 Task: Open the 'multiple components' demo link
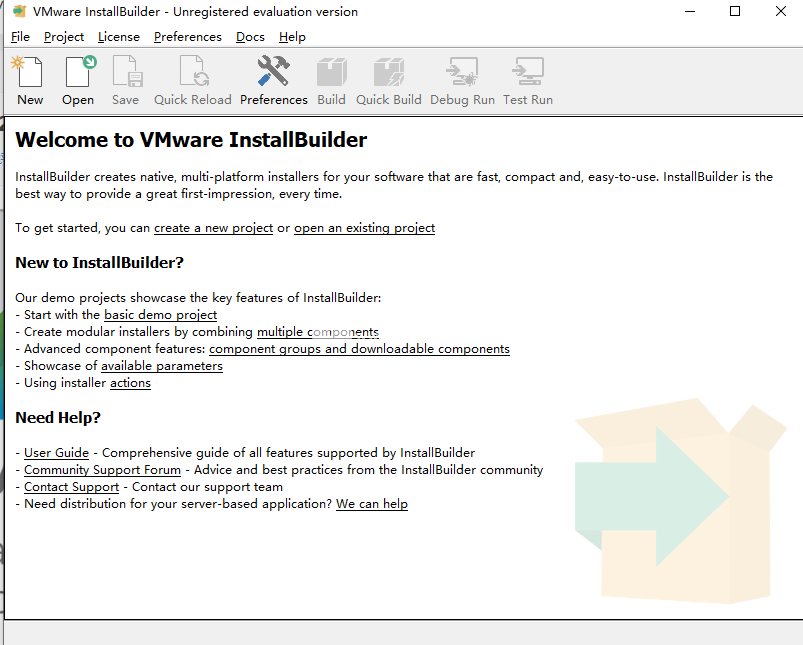click(x=318, y=332)
